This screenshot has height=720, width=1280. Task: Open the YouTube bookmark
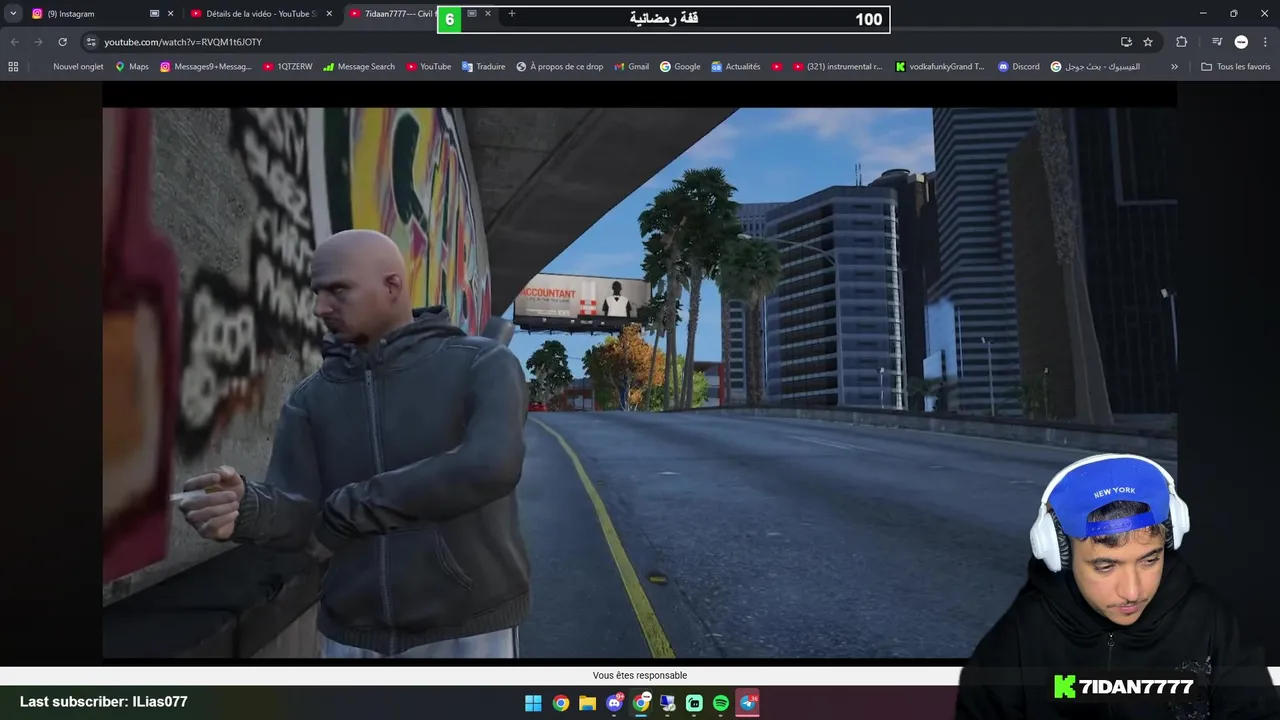pyautogui.click(x=428, y=67)
